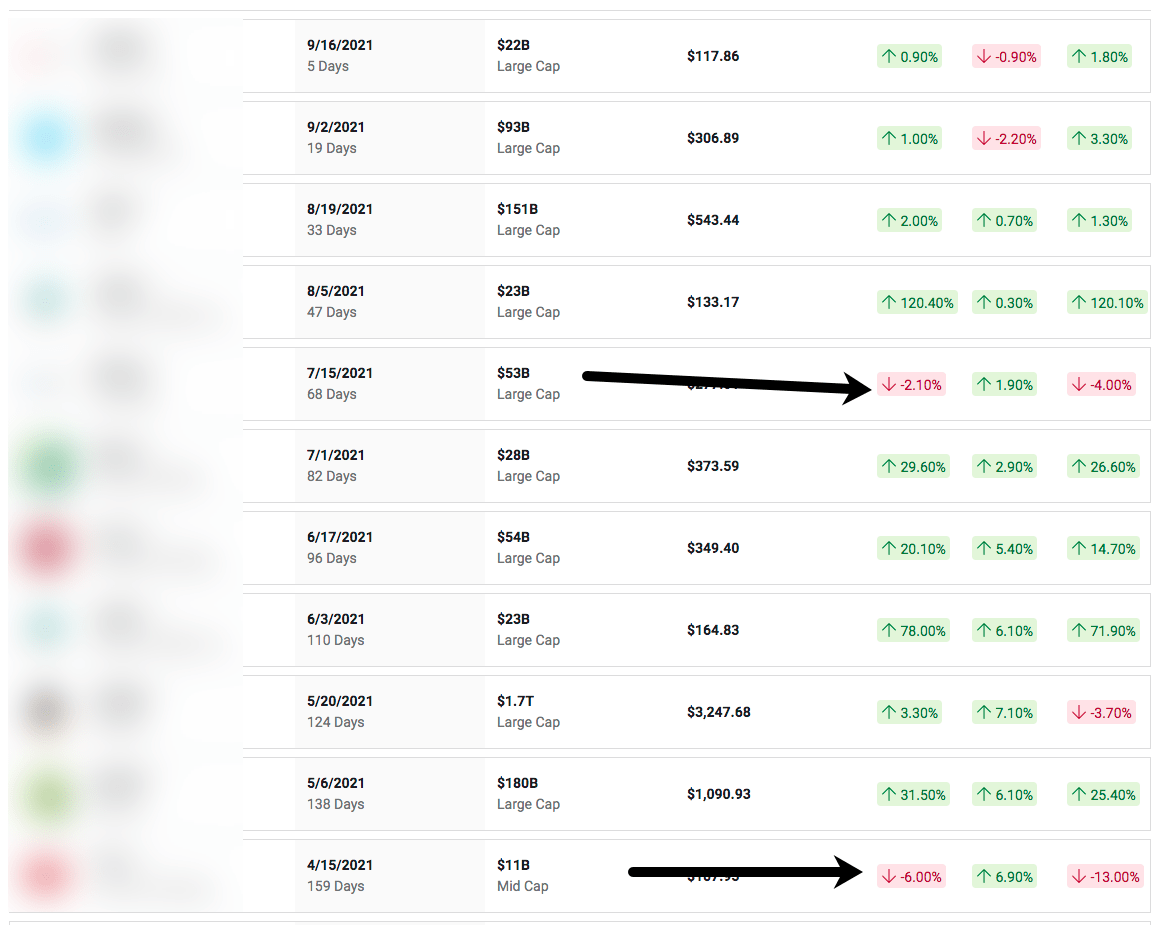Click the red down arrow beside -2.10%

click(887, 384)
